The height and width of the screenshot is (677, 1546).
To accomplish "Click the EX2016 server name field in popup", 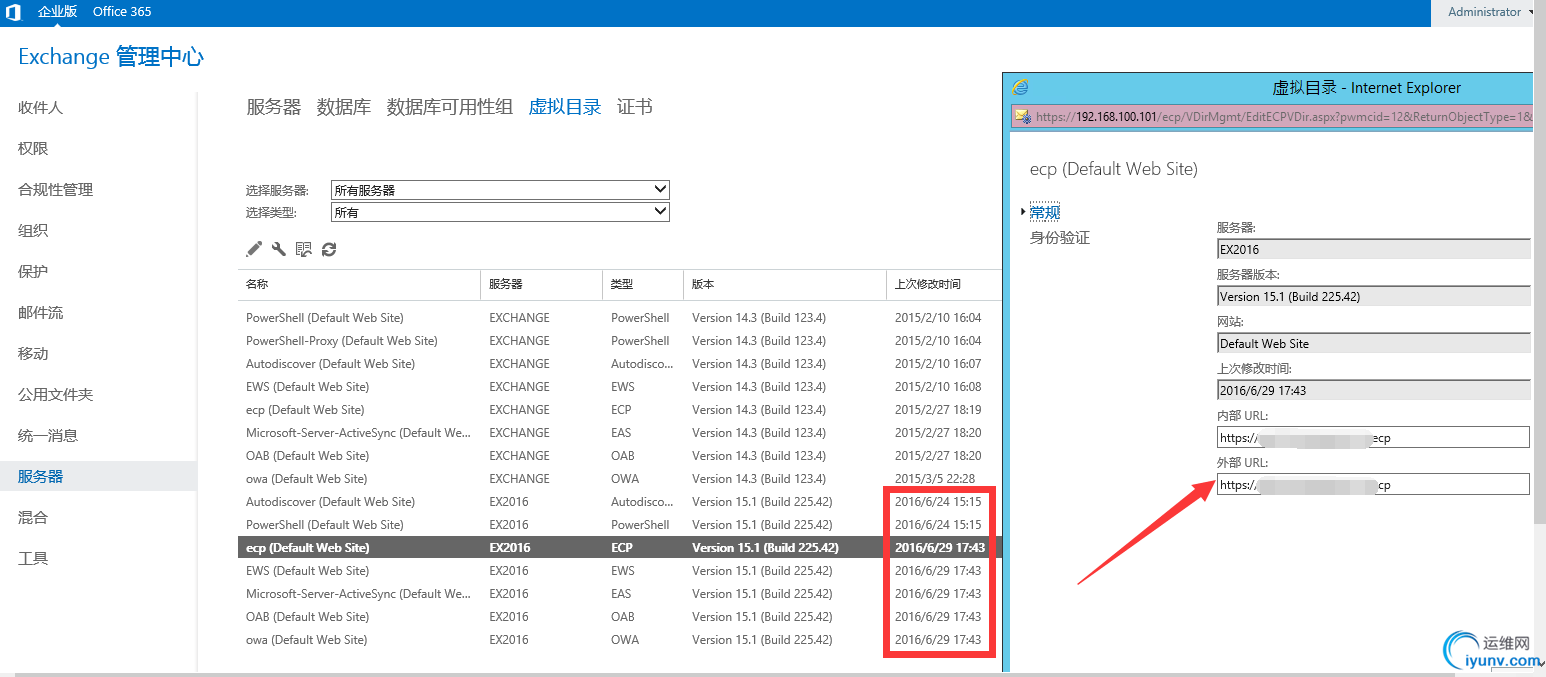I will pyautogui.click(x=1373, y=249).
